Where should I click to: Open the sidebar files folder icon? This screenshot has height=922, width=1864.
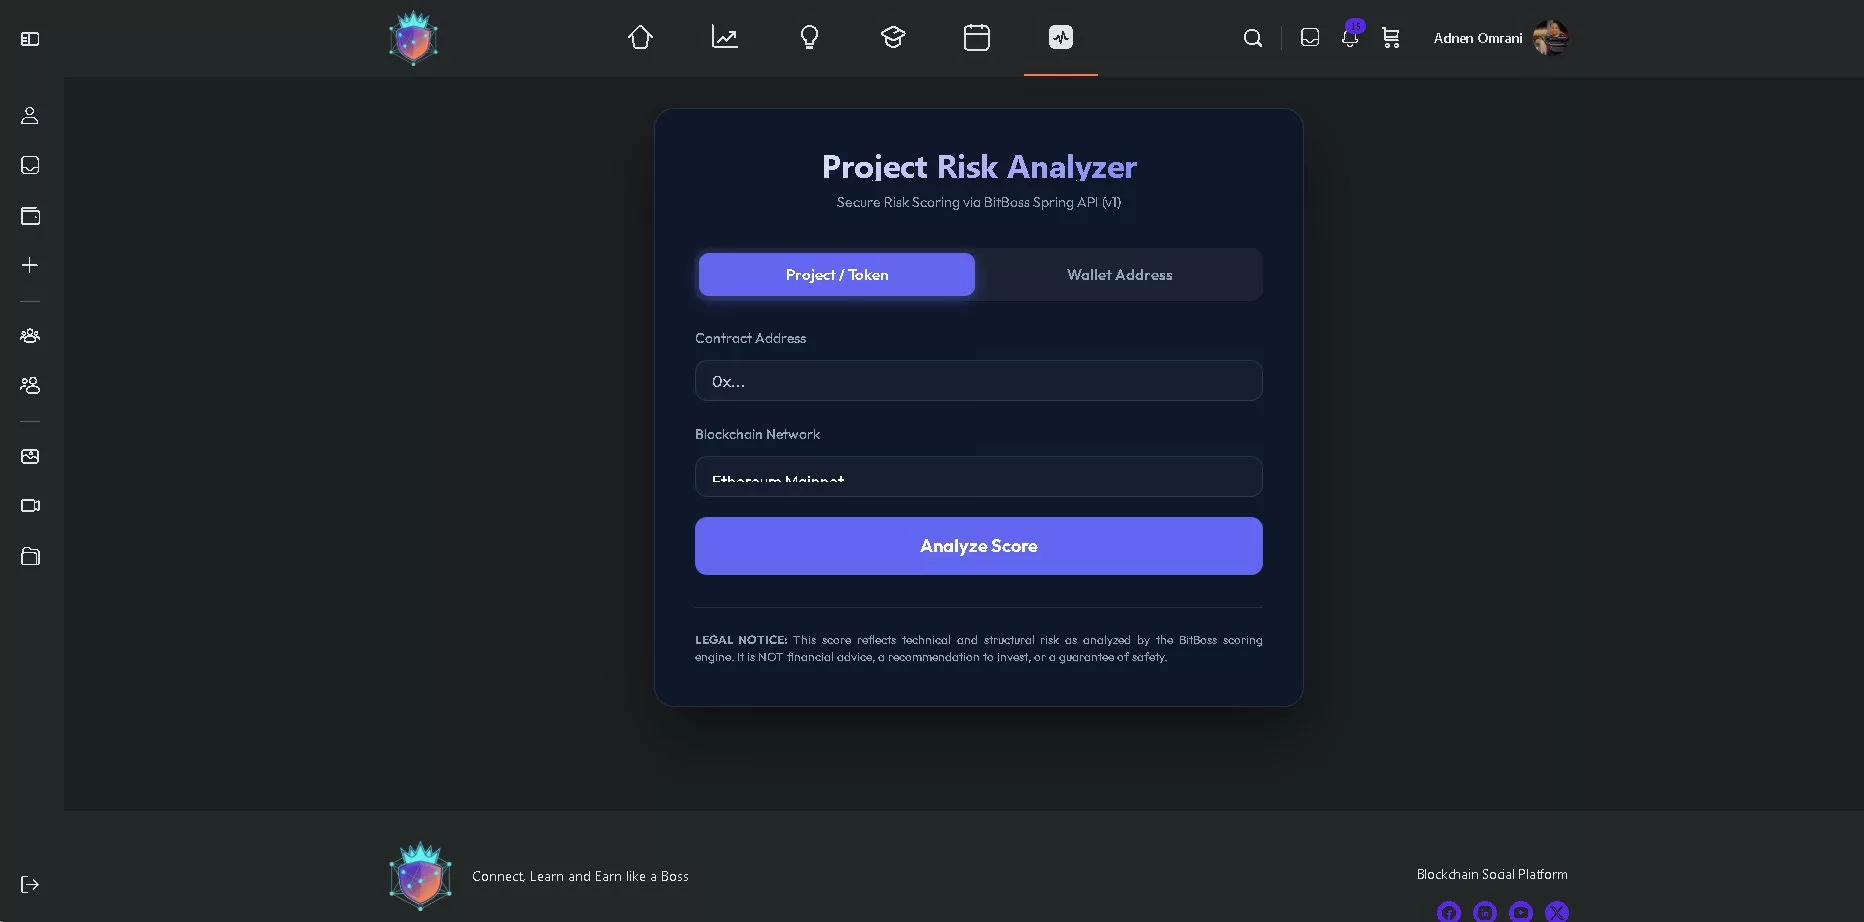tap(30, 556)
